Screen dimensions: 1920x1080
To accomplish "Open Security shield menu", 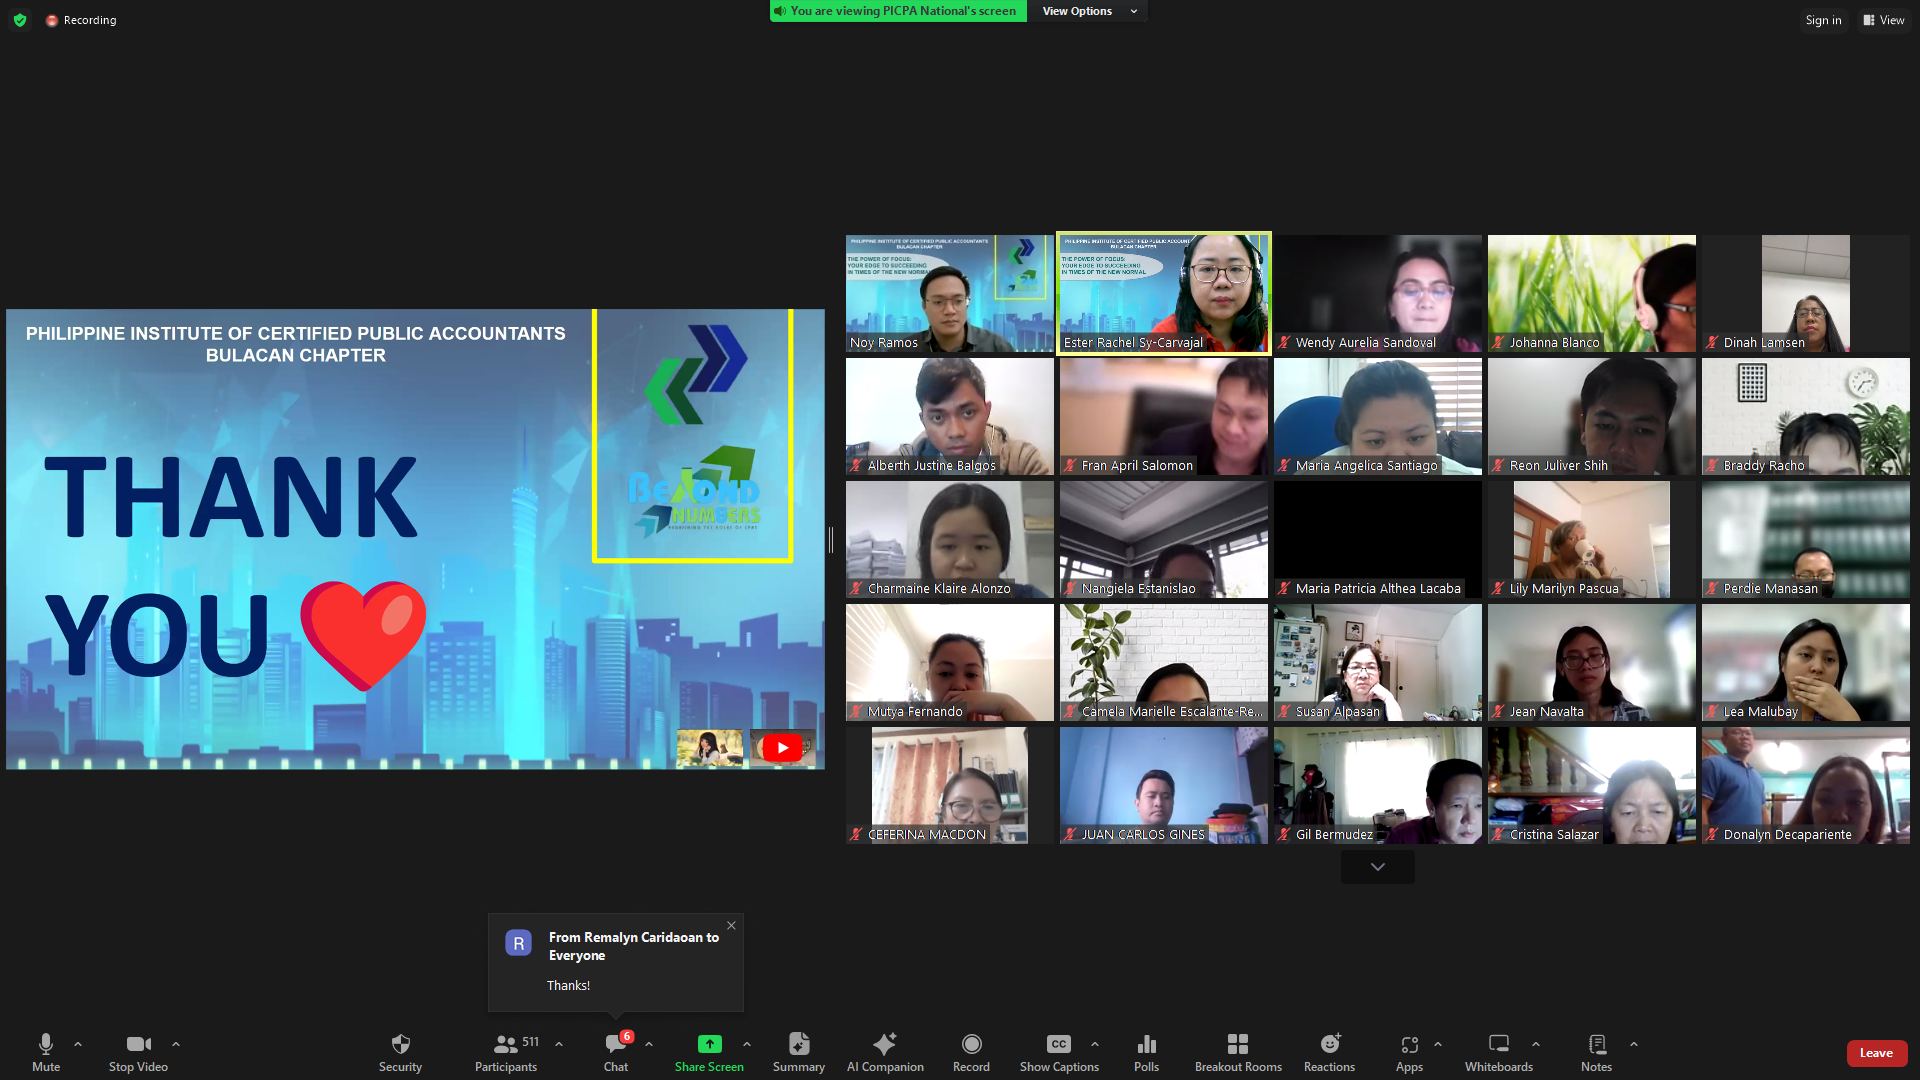I will click(x=400, y=1053).
